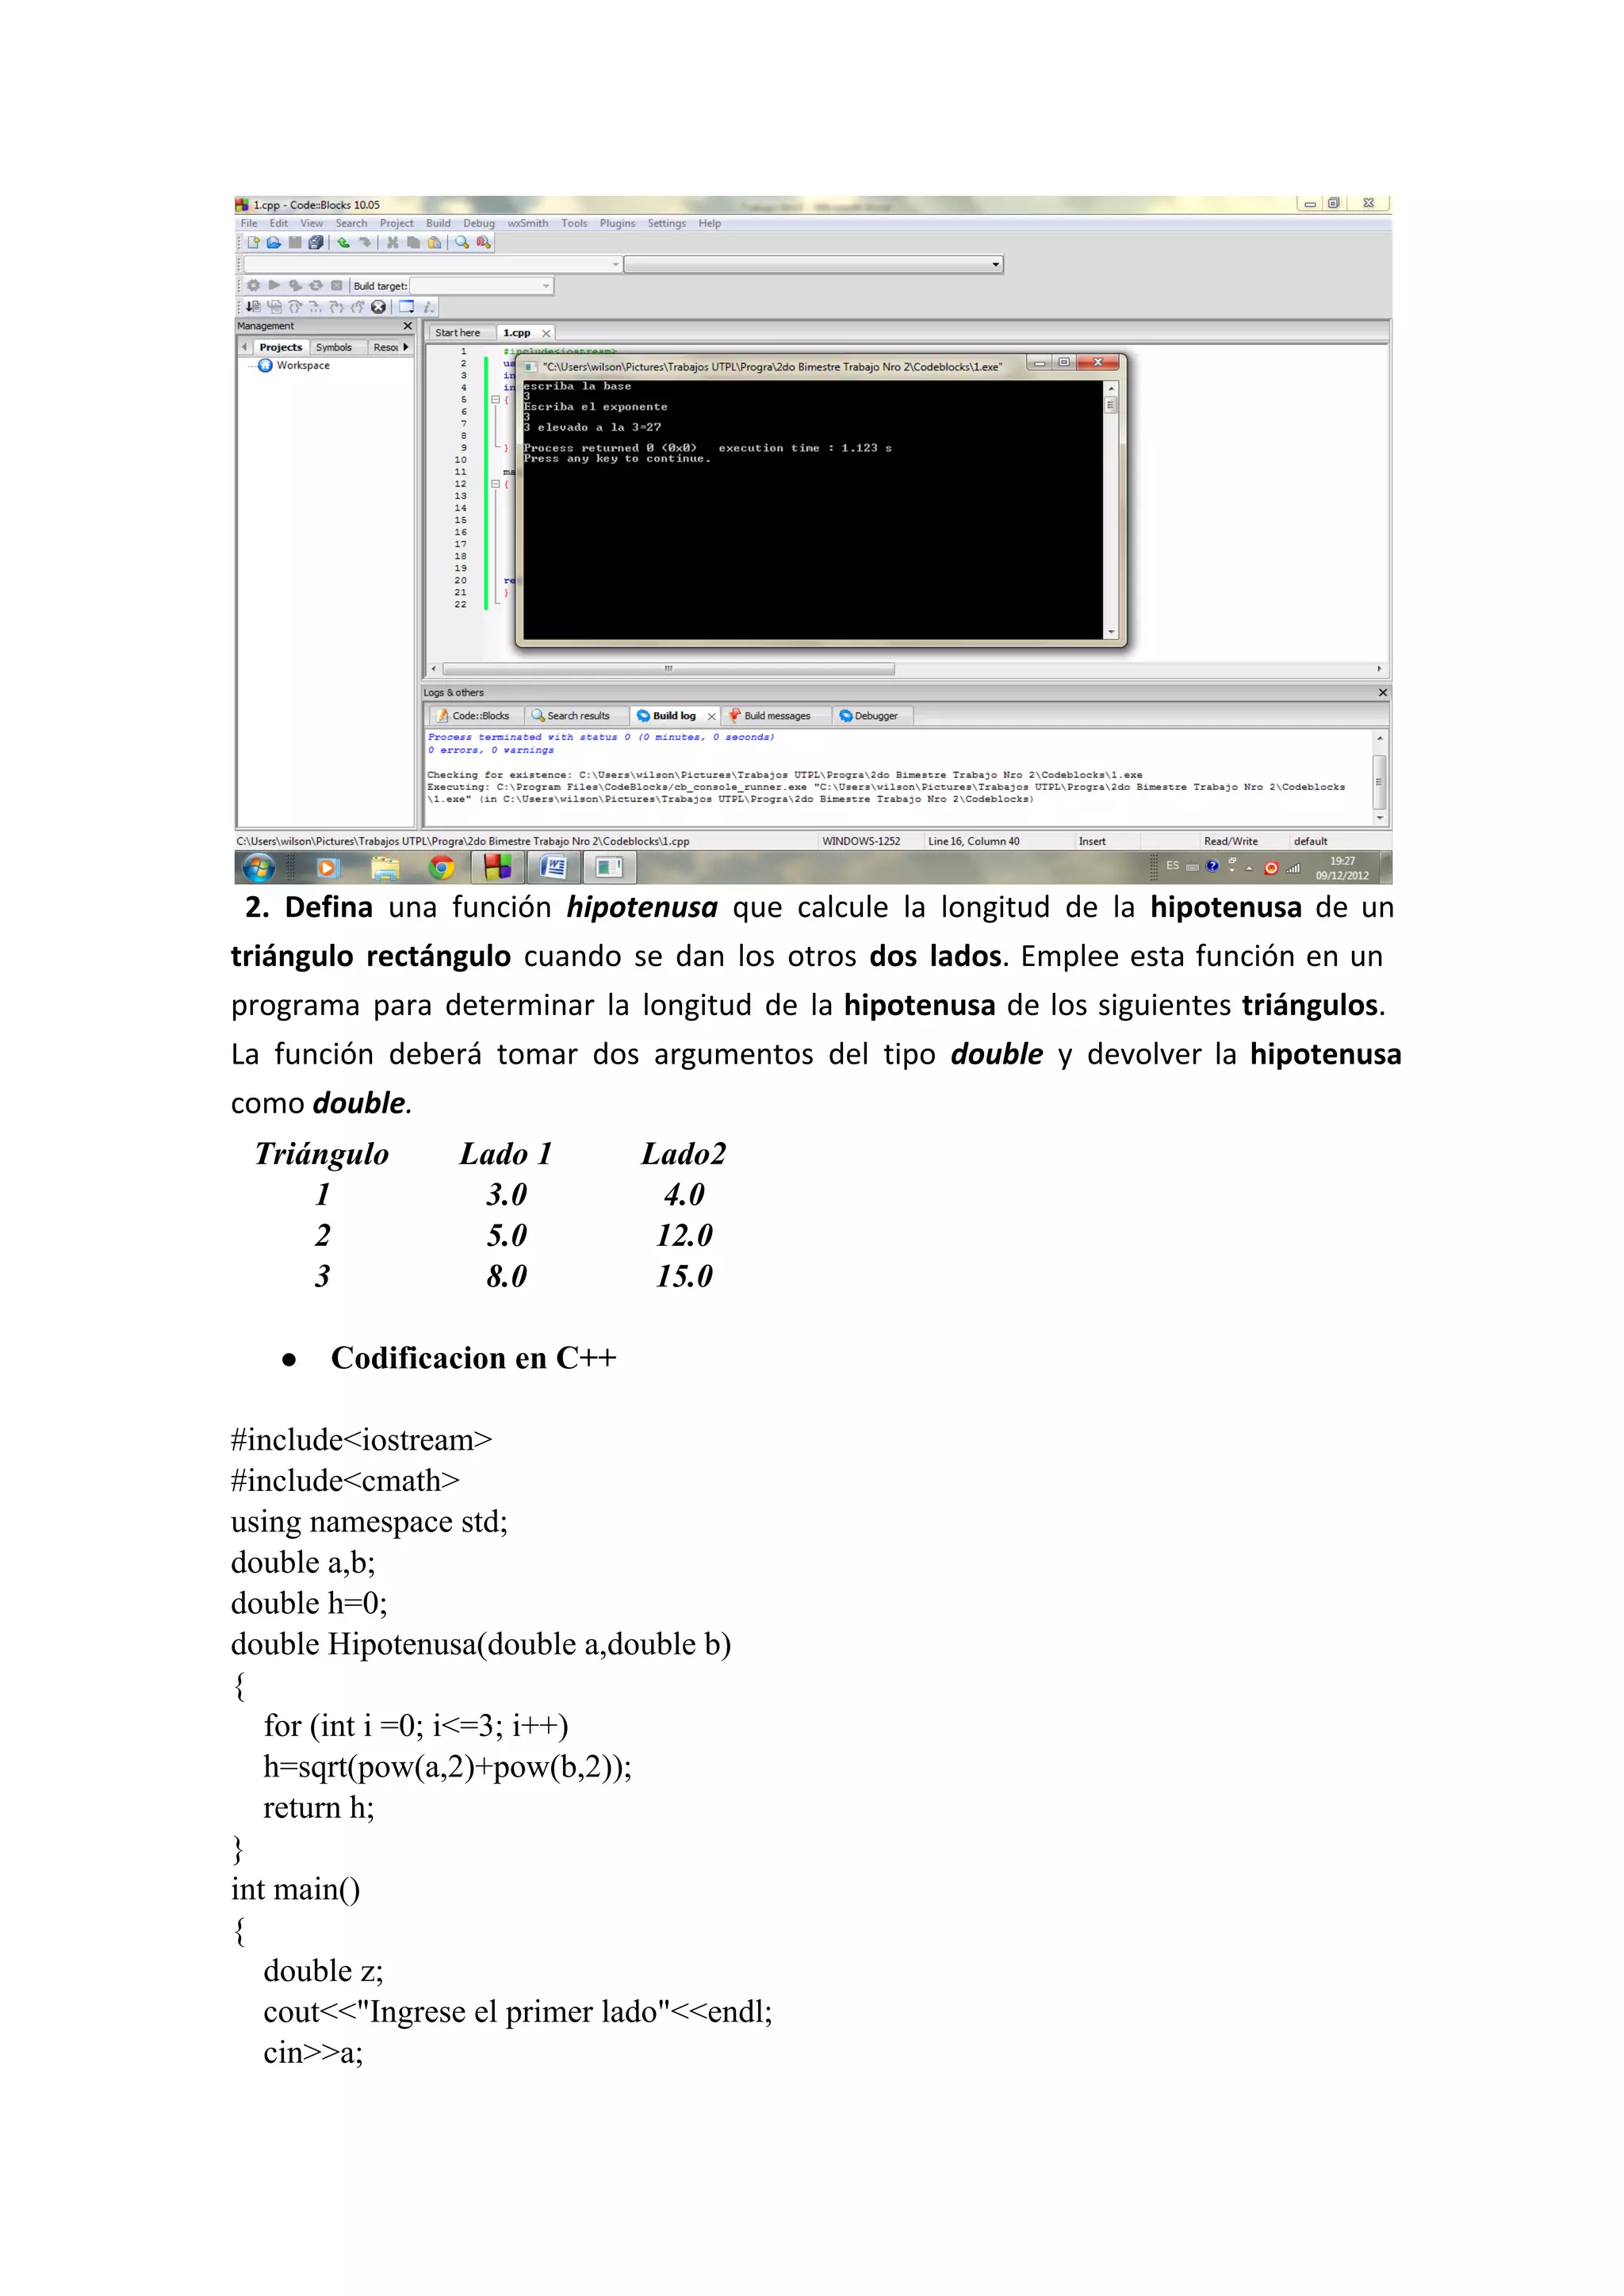Screen dimensions: 1624x2296
Task: Open the Edit menu
Action: point(279,223)
